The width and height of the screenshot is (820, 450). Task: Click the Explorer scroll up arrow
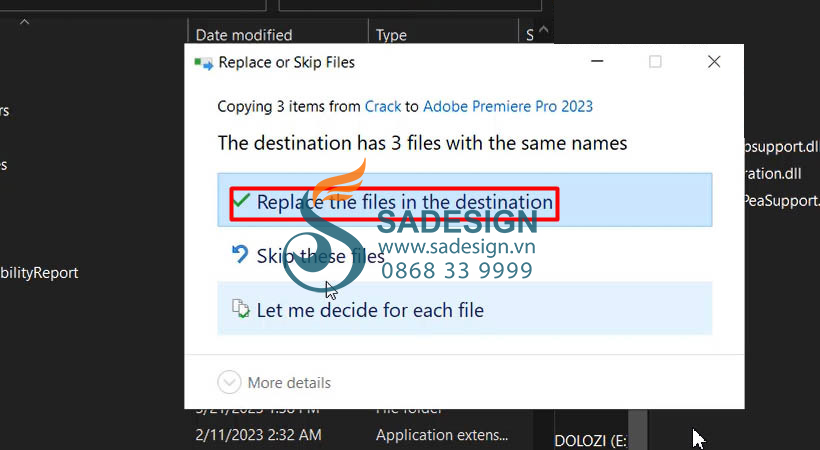[544, 29]
